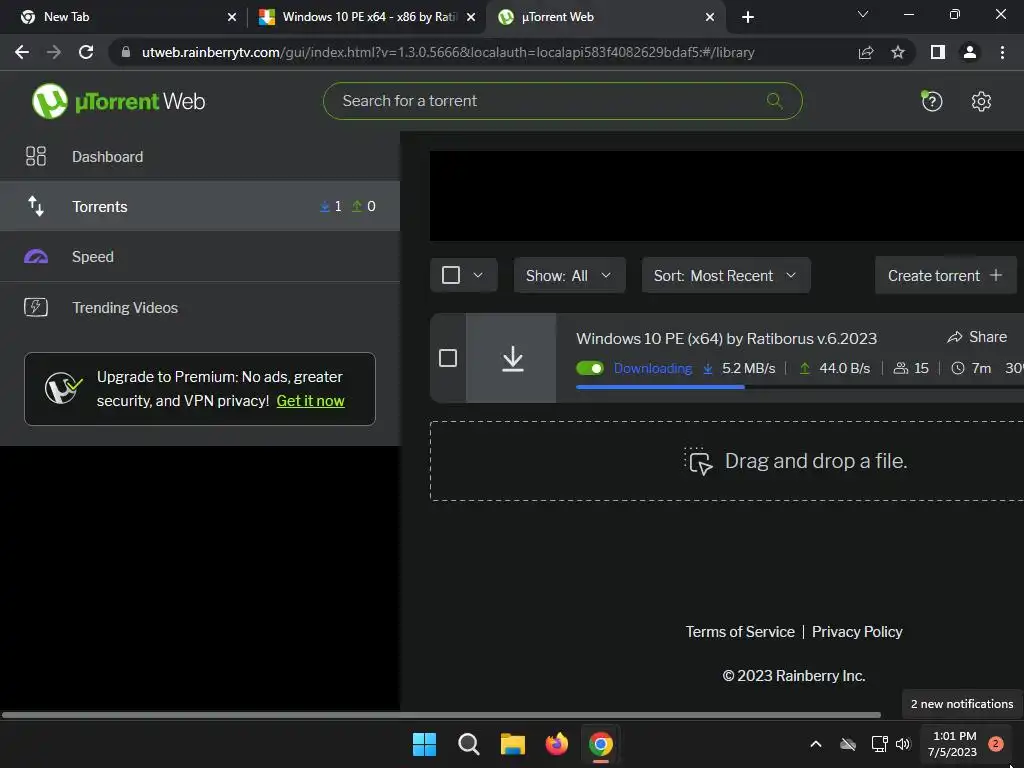Screen dimensions: 1024x768
Task: Click the browser address bar URL
Action: 448,52
